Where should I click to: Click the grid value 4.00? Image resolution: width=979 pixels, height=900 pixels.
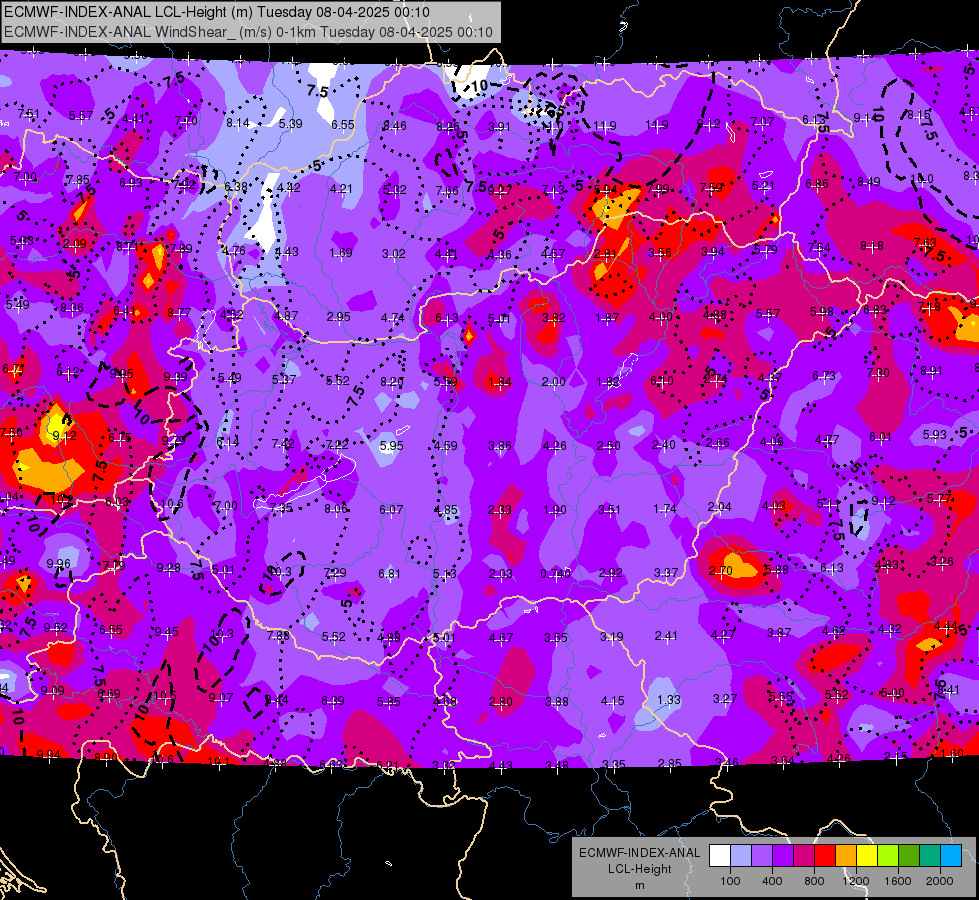coord(661,317)
